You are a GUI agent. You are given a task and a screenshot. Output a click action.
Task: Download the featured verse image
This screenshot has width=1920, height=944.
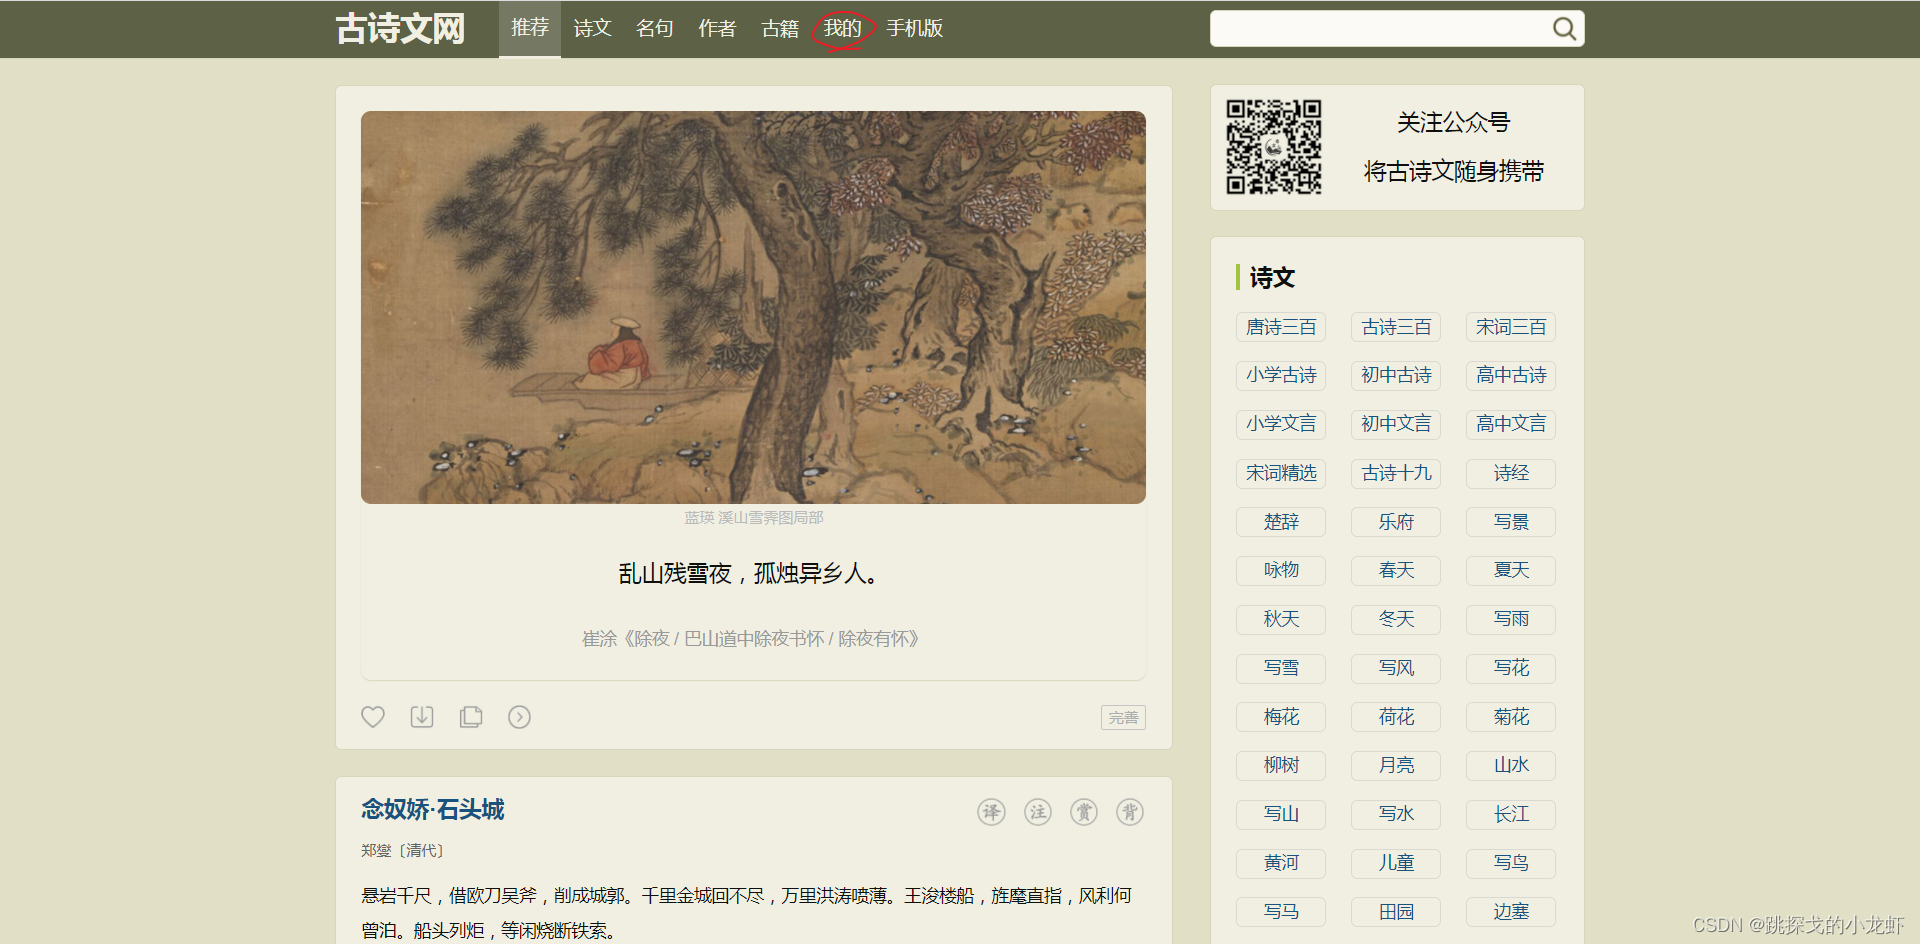(422, 717)
